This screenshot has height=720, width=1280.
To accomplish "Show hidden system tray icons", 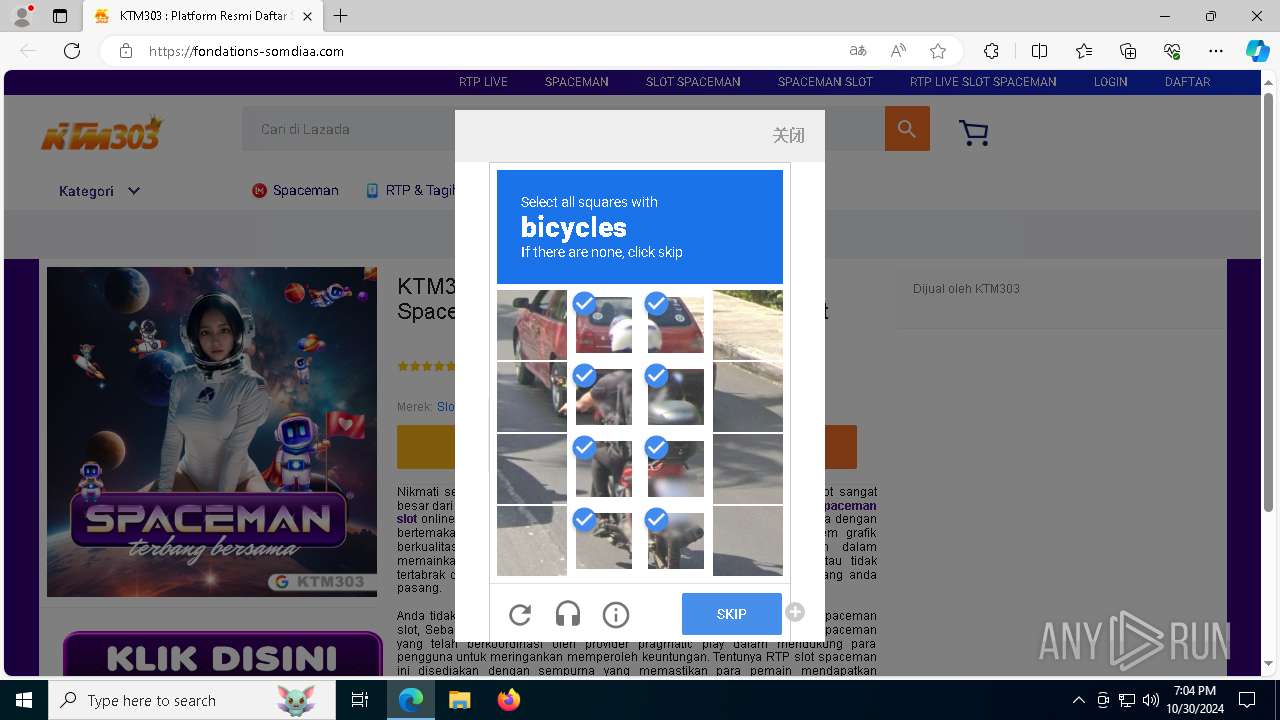I will [1078, 700].
